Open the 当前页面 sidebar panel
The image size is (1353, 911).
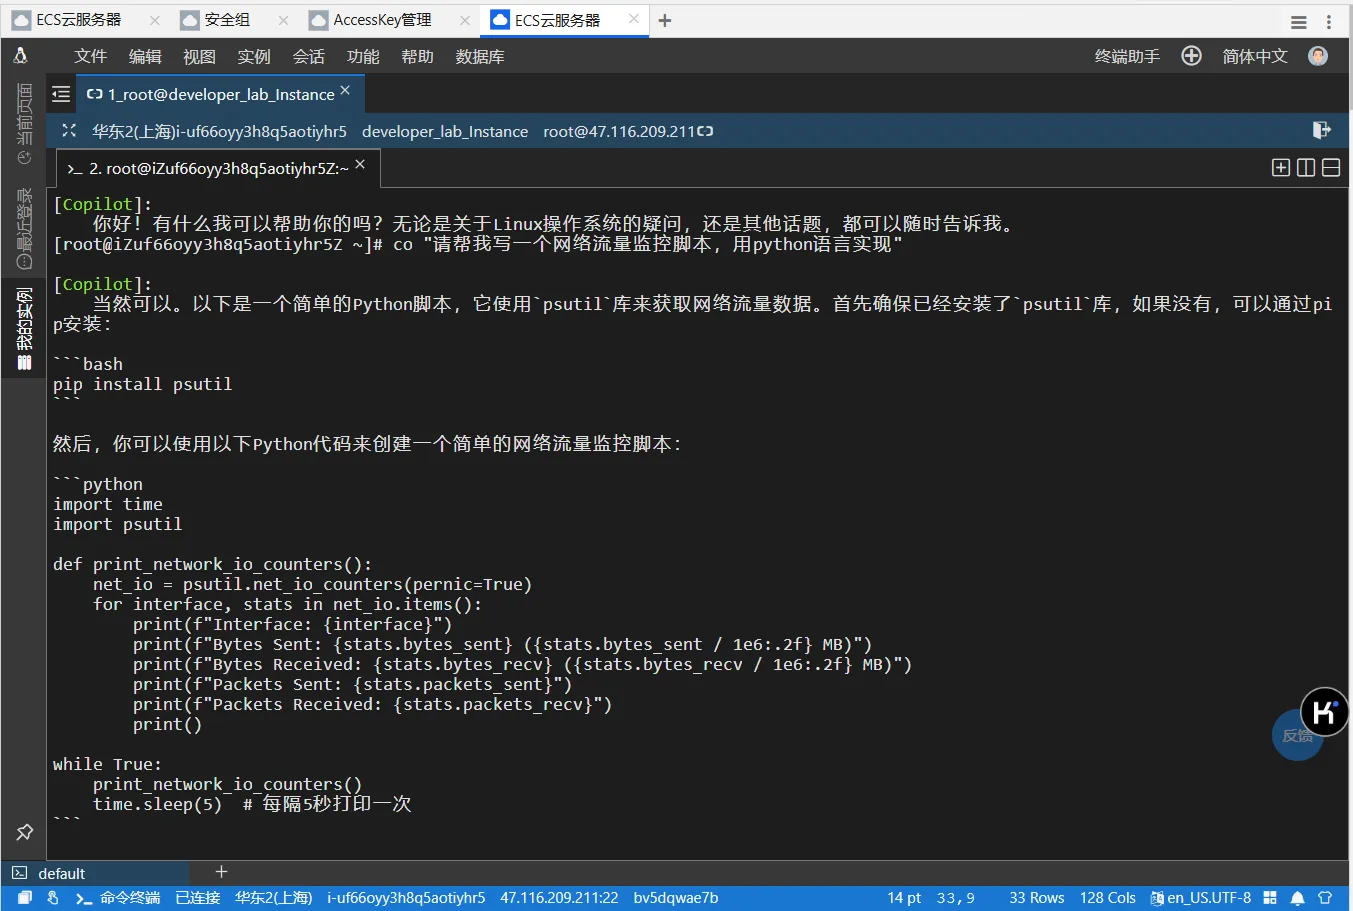[x=24, y=124]
